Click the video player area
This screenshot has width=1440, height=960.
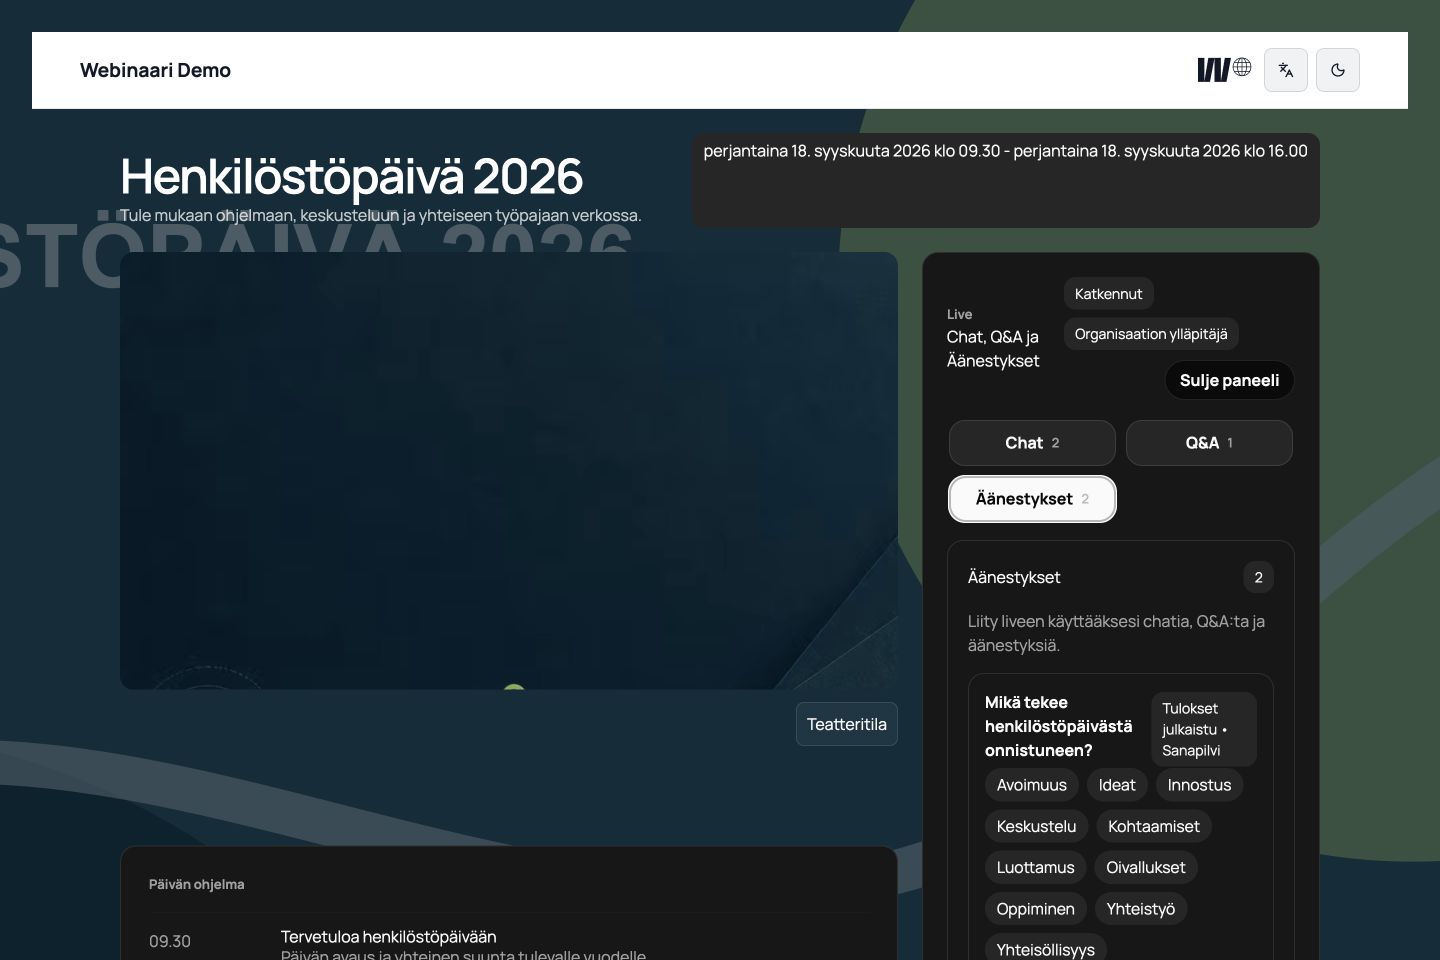(x=509, y=470)
